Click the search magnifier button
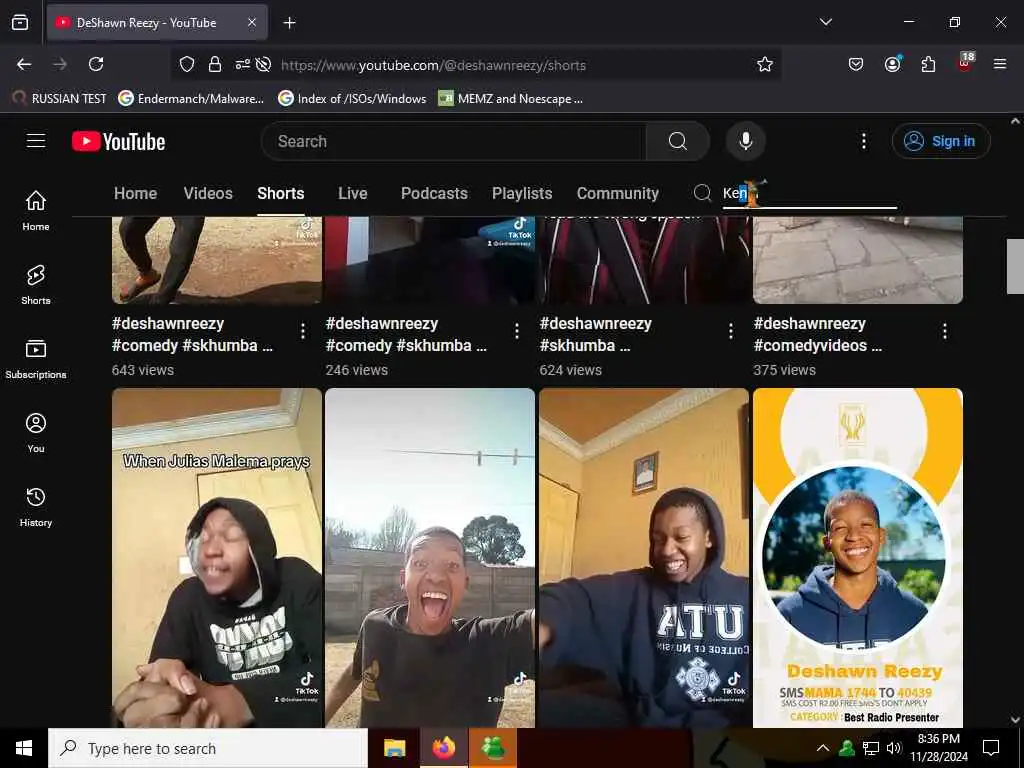Image resolution: width=1024 pixels, height=768 pixels. (677, 141)
